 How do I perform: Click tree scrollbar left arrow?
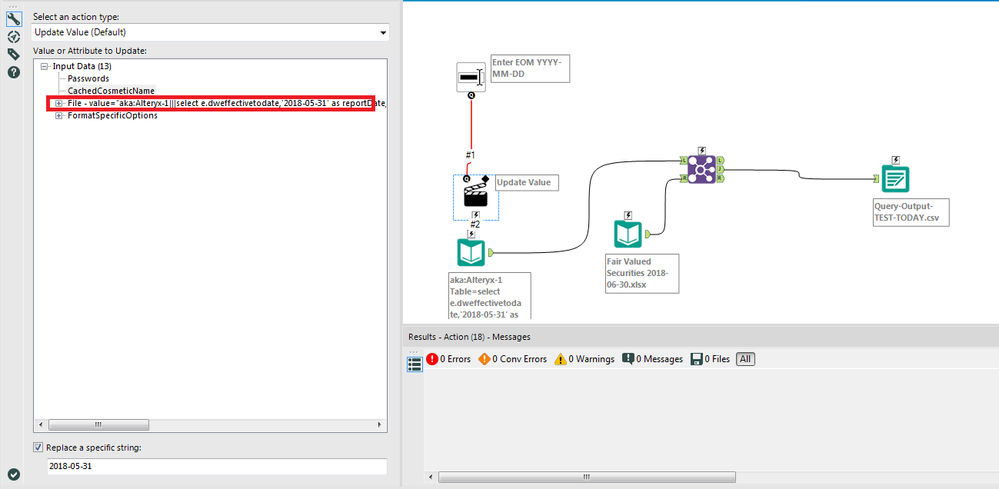(x=41, y=424)
